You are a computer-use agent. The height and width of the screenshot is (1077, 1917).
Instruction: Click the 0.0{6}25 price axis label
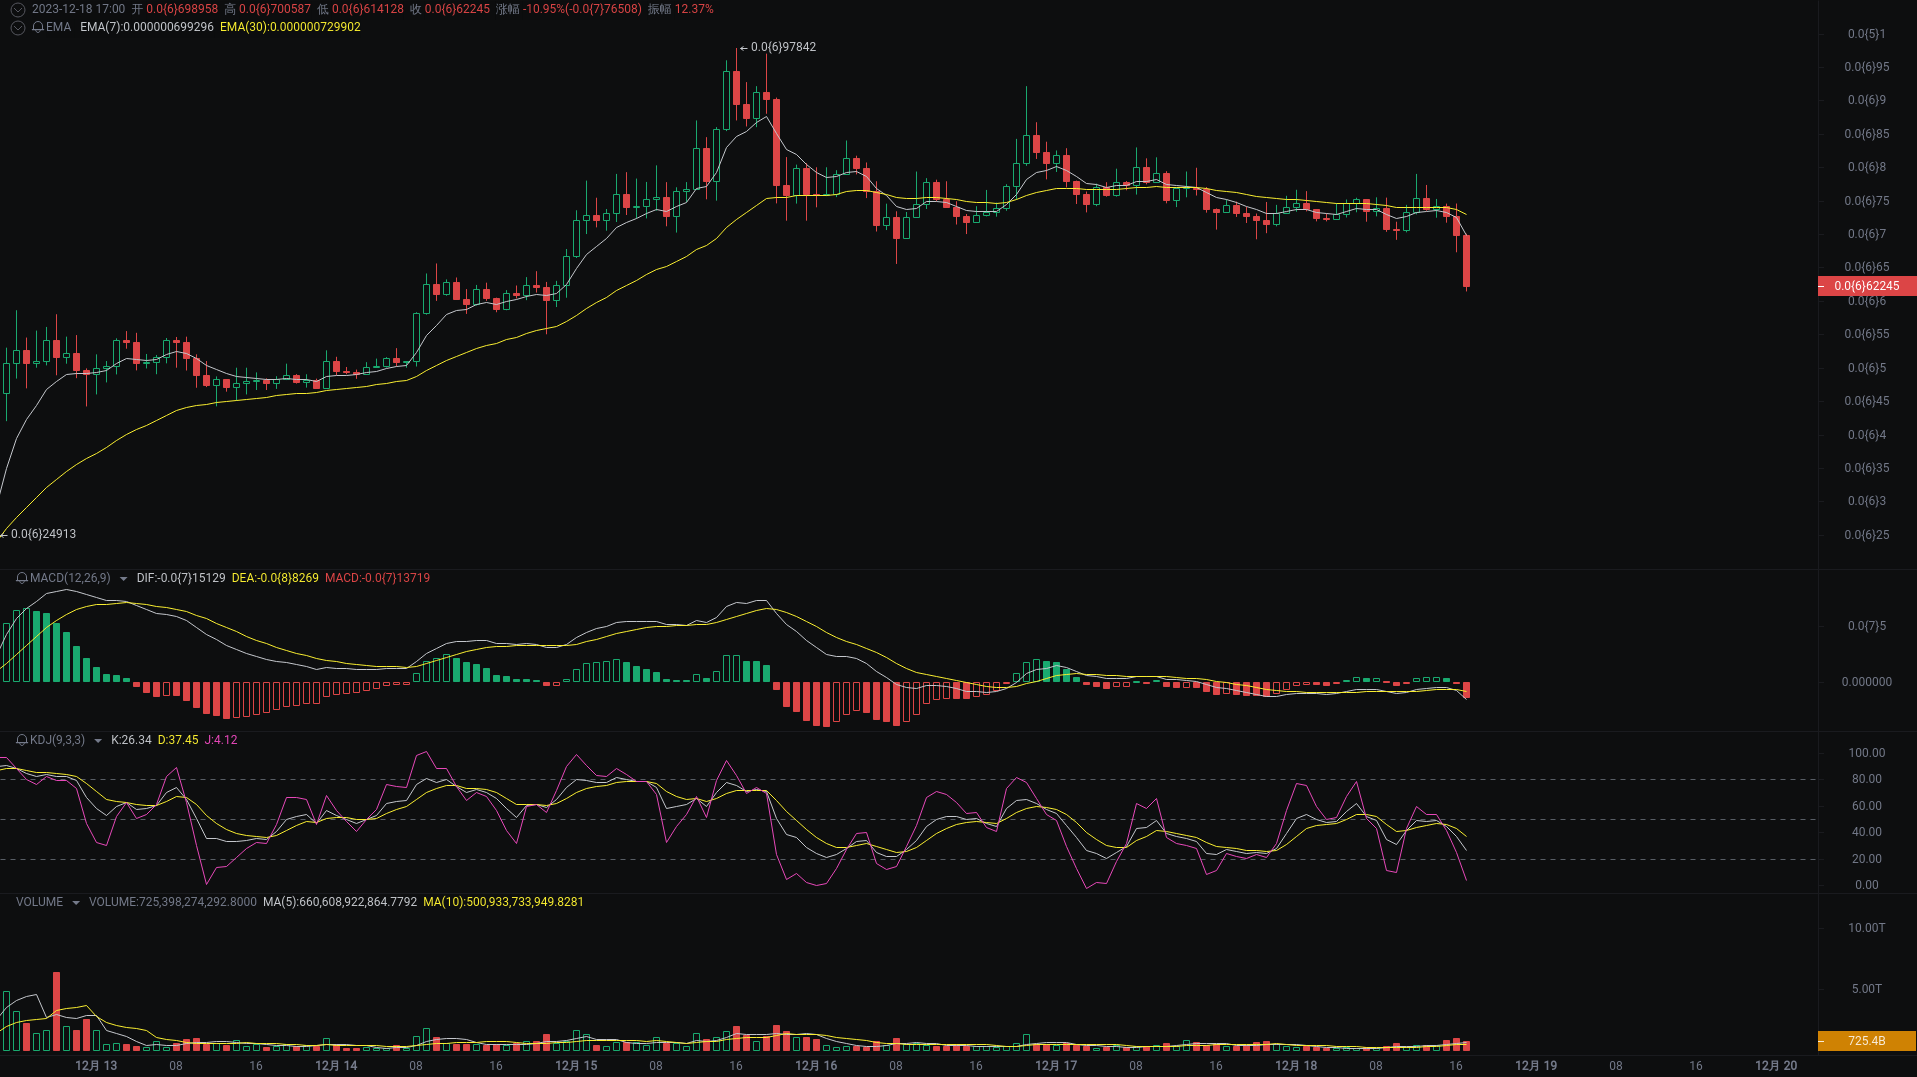(x=1867, y=535)
